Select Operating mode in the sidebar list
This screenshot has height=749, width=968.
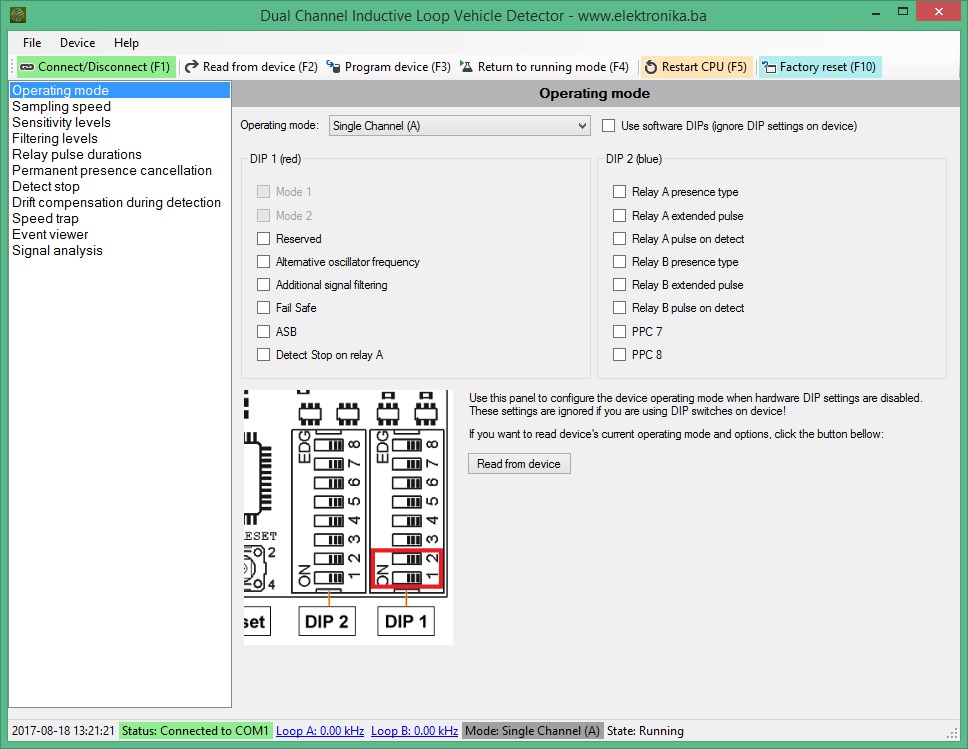pyautogui.click(x=120, y=90)
